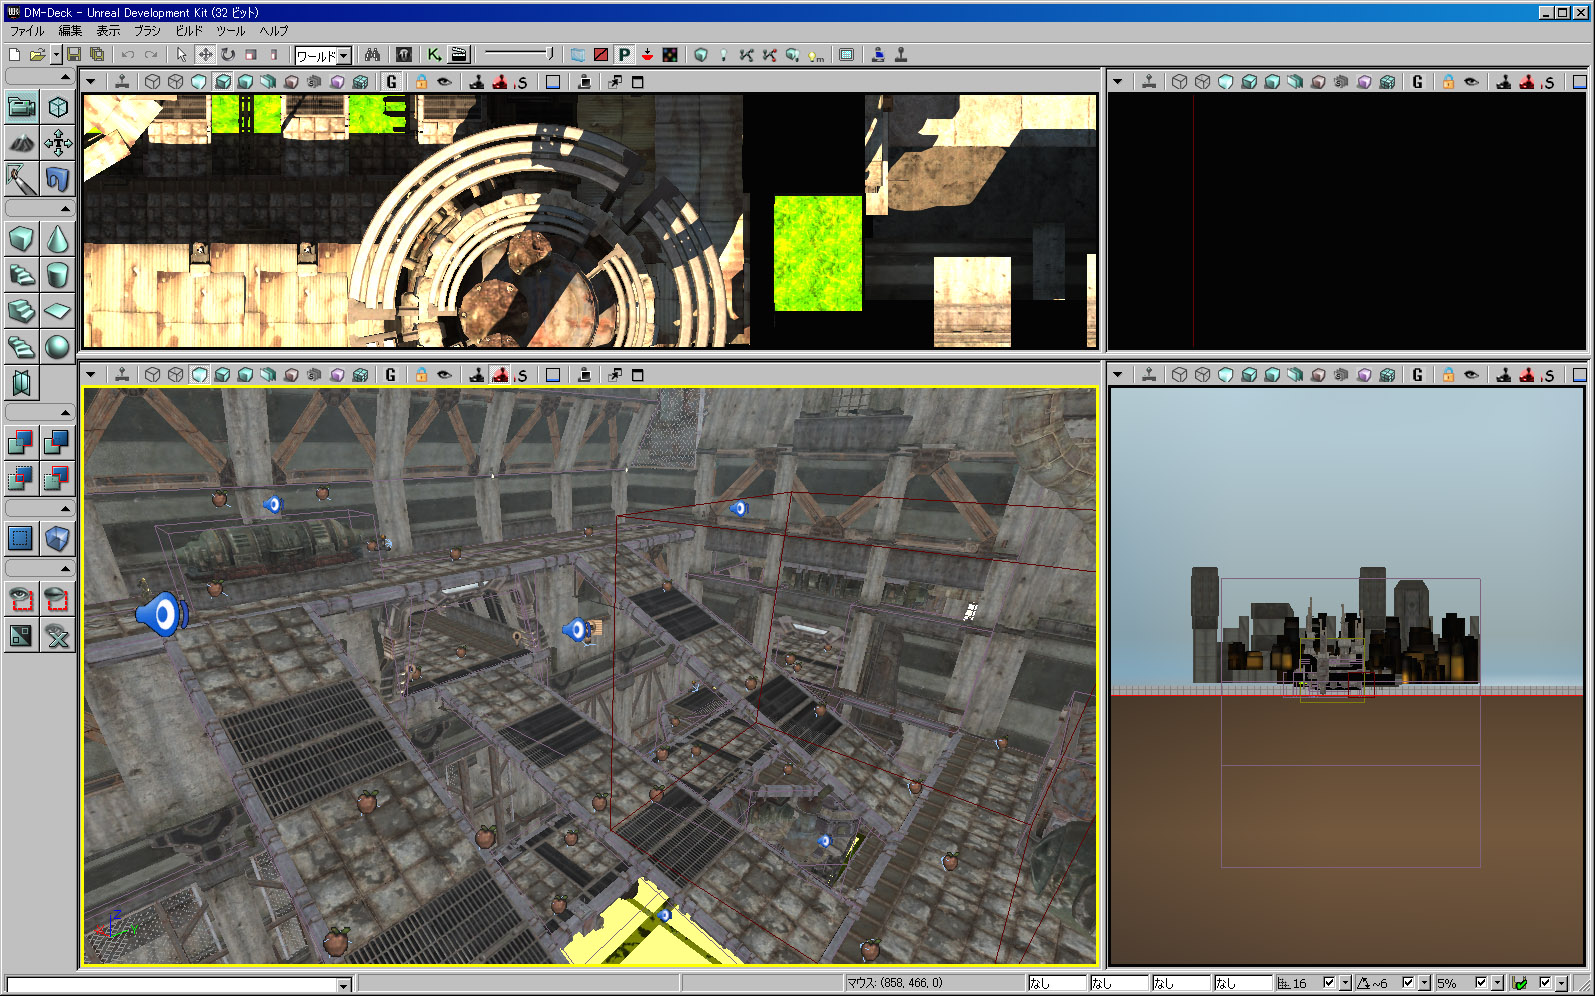The image size is (1595, 996).
Task: Open Matinee with the clapperboard icon
Action: tap(459, 55)
